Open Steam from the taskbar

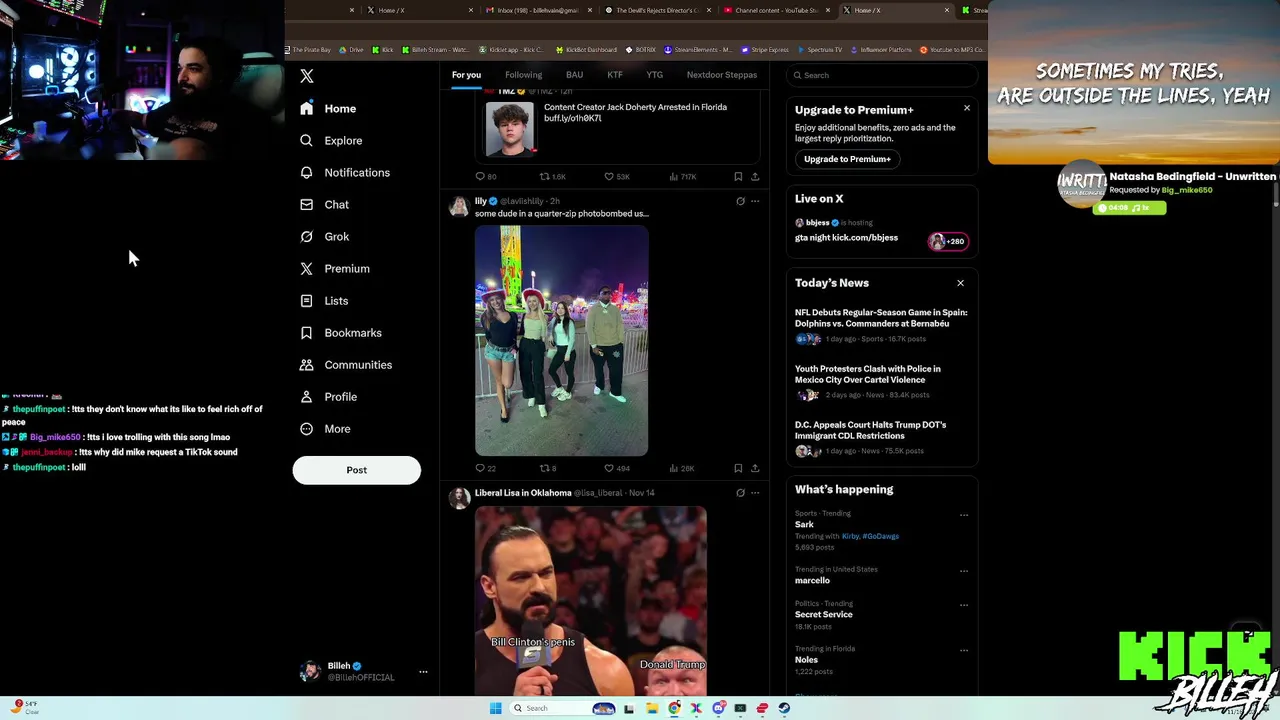click(x=784, y=708)
